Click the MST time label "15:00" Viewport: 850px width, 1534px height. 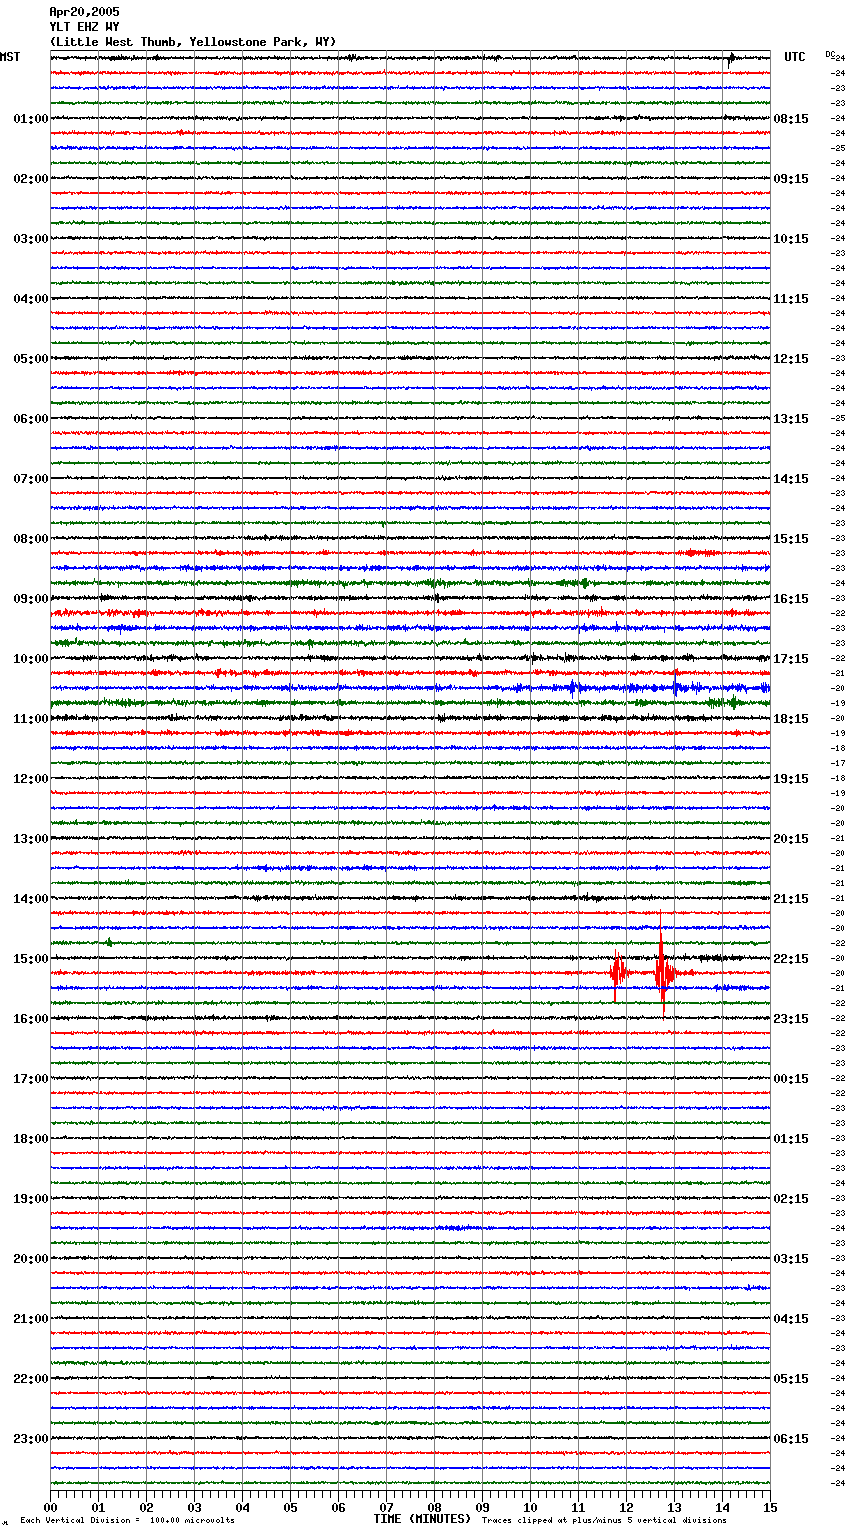coord(31,959)
